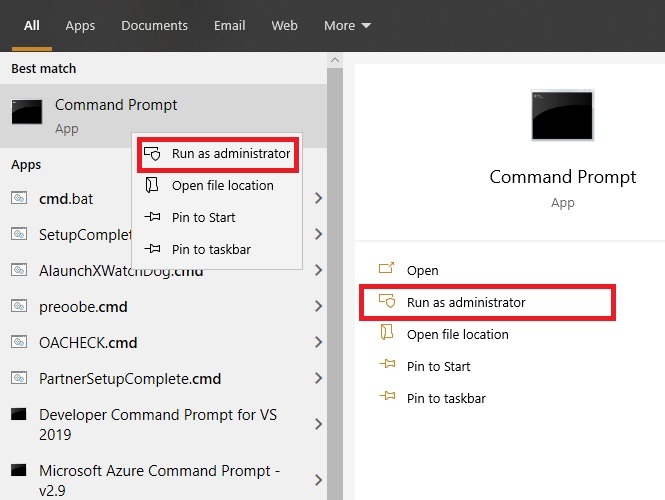This screenshot has width=665, height=500.
Task: Expand the PartnerSetupComplete.cmd chevron
Action: pos(318,378)
